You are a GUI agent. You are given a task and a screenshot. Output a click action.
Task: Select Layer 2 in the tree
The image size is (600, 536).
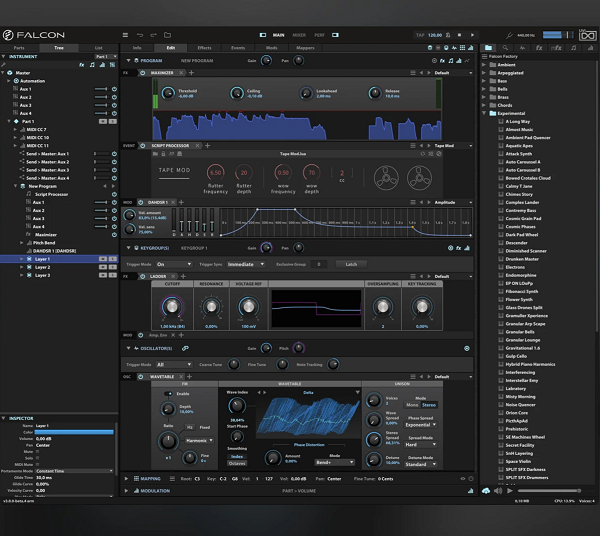42,267
